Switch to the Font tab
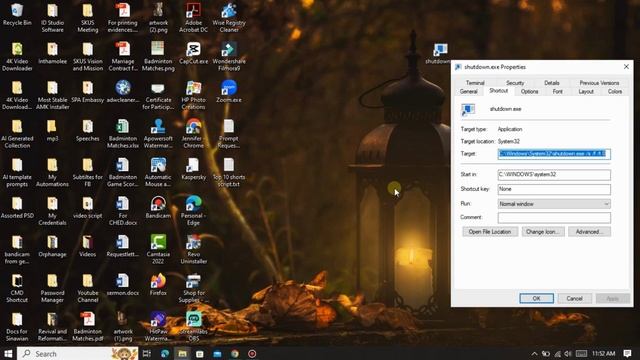640x360 pixels. point(557,91)
